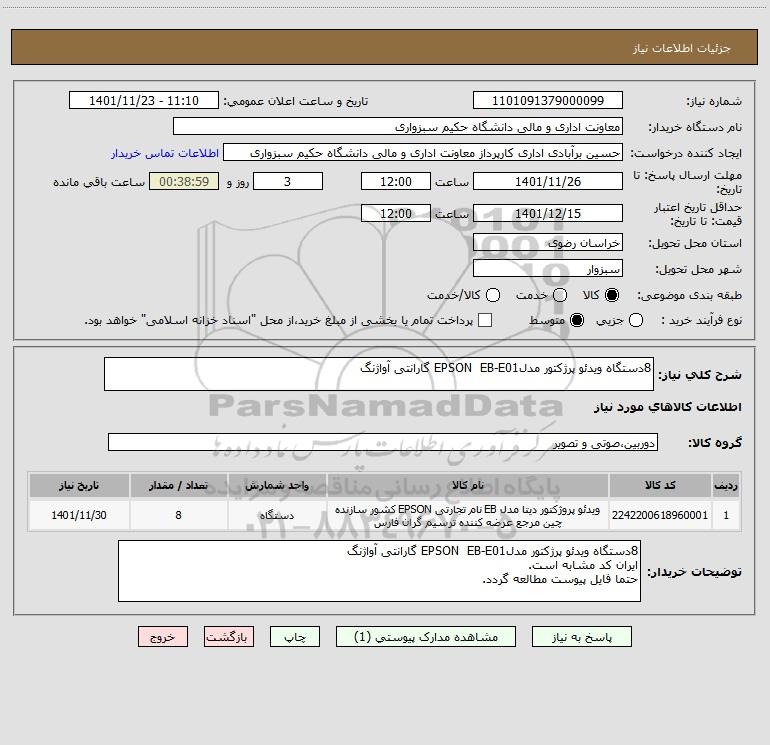Image resolution: width=770 pixels, height=745 pixels.
Task: Click the ایجاد کننده درخواست field
Action: pos(423,153)
